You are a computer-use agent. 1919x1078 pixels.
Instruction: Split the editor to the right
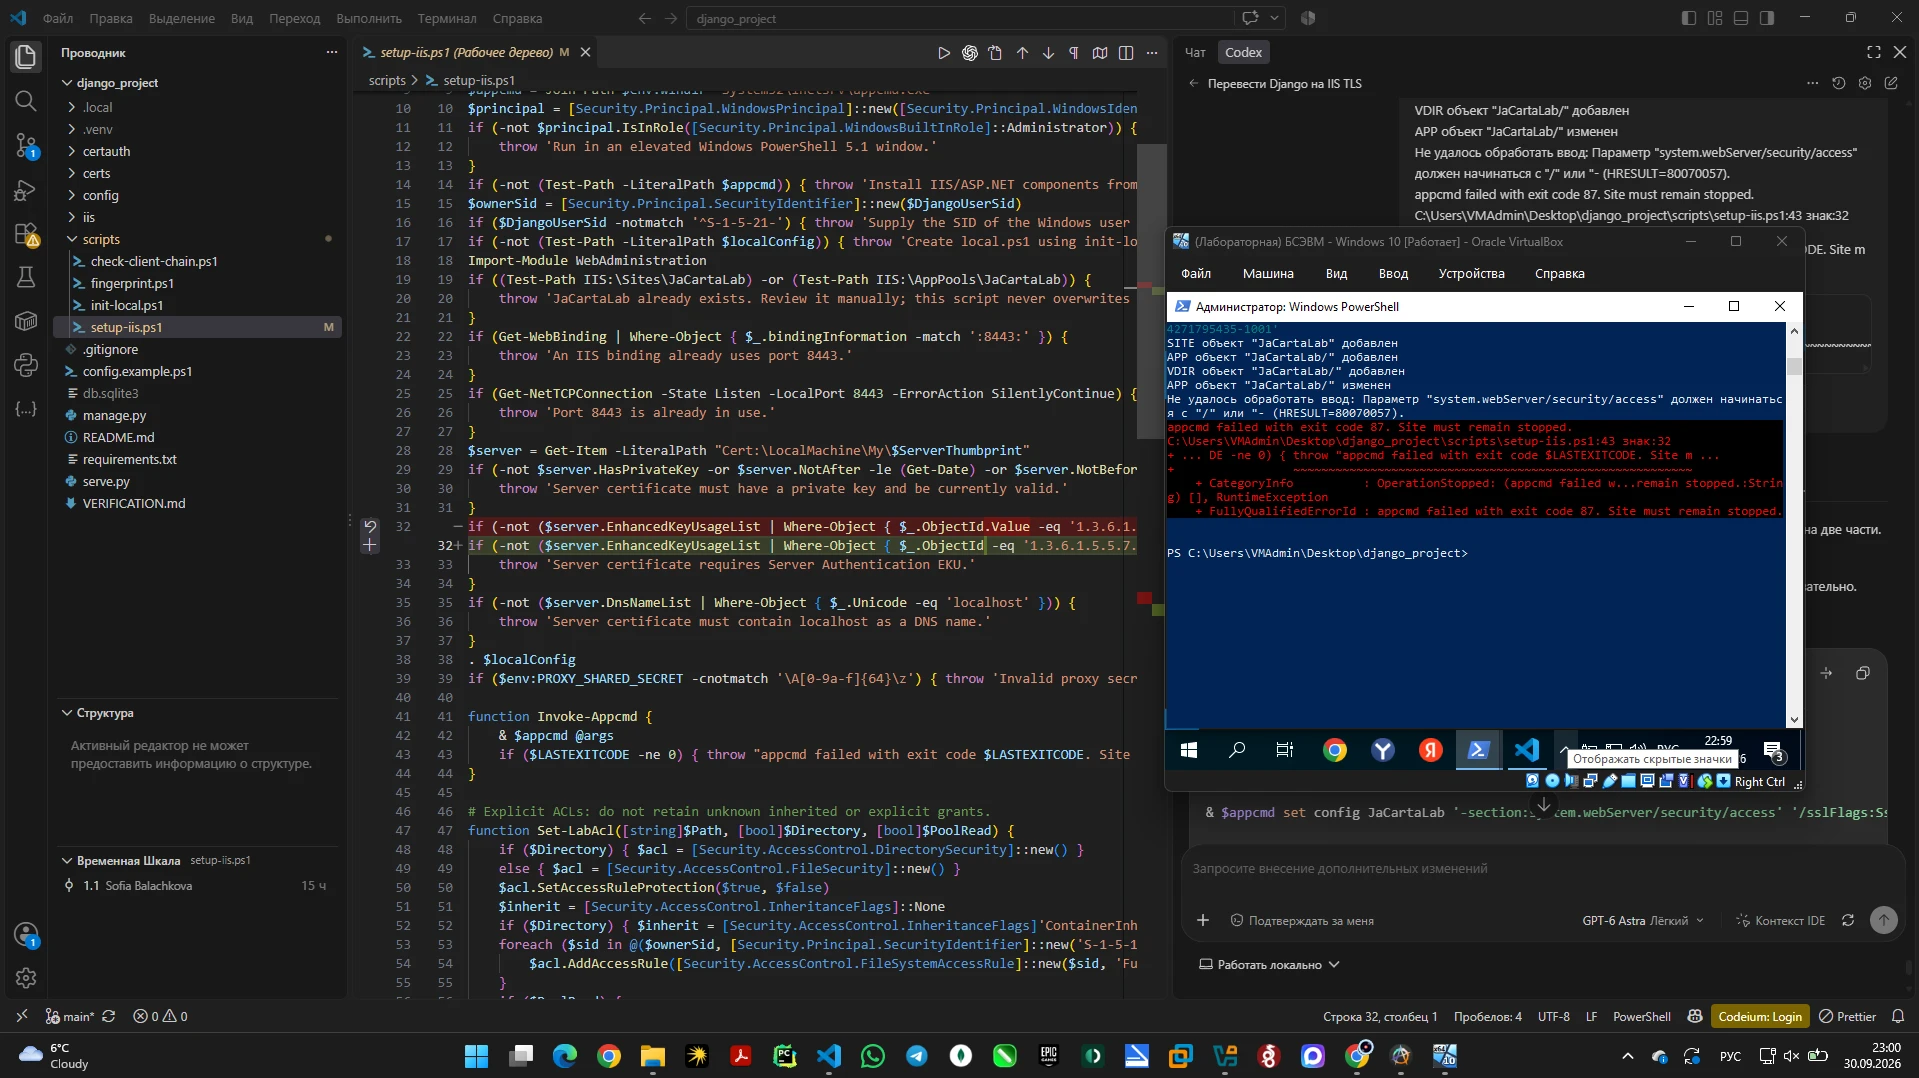click(x=1126, y=53)
